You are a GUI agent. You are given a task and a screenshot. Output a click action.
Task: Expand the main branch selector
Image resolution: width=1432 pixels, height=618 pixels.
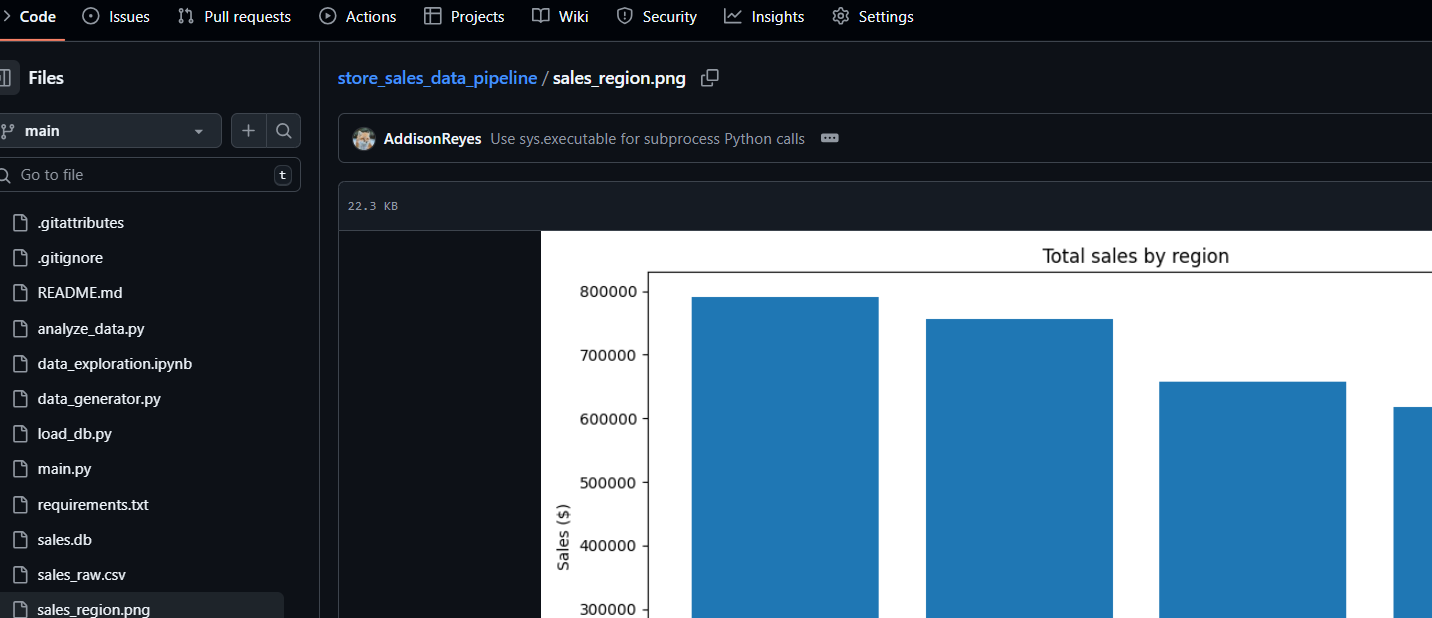(x=110, y=130)
